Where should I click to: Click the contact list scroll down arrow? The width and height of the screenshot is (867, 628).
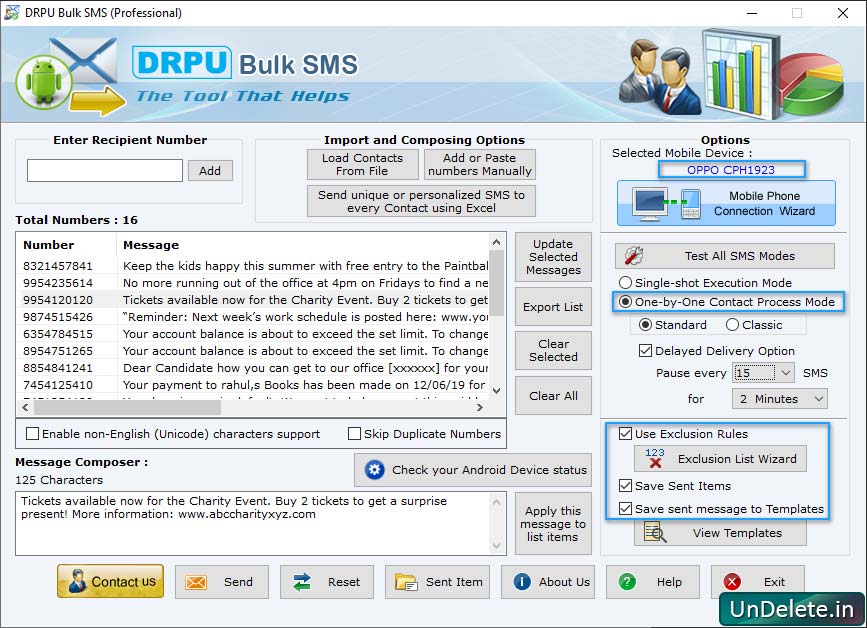[497, 391]
